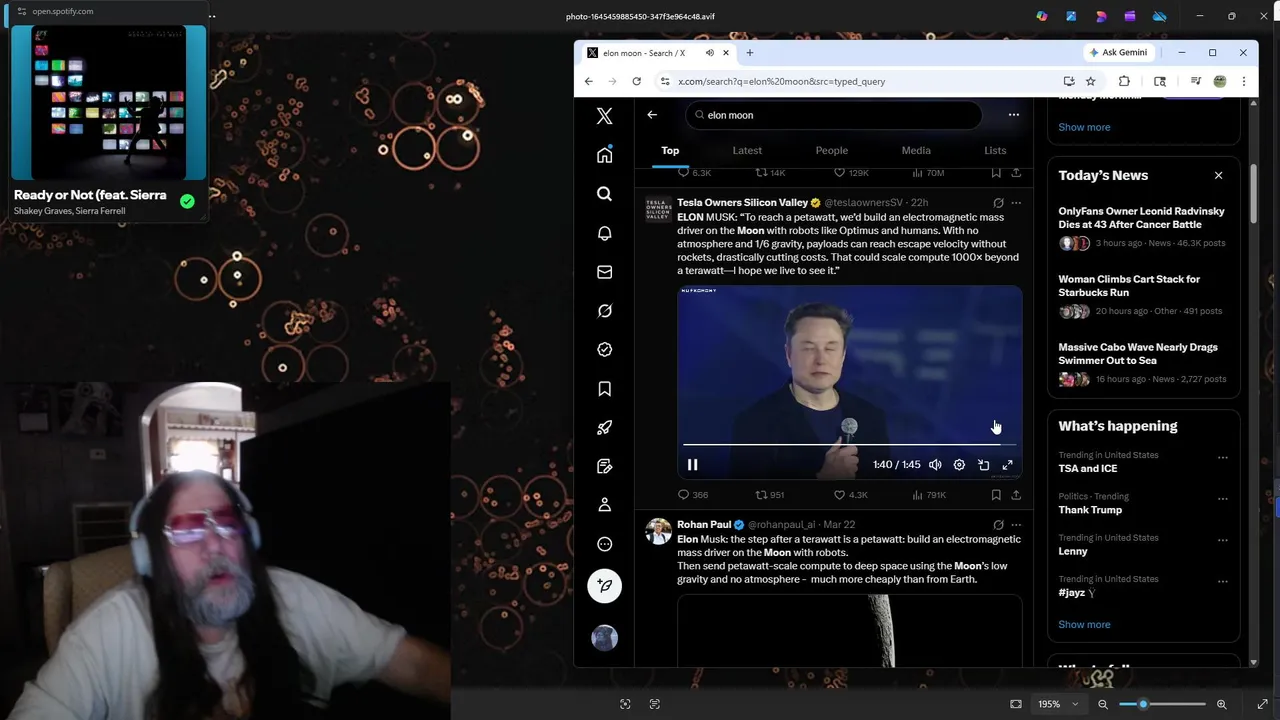Screen dimensions: 1280x720
Task: Close the Today's News panel
Action: click(1218, 176)
